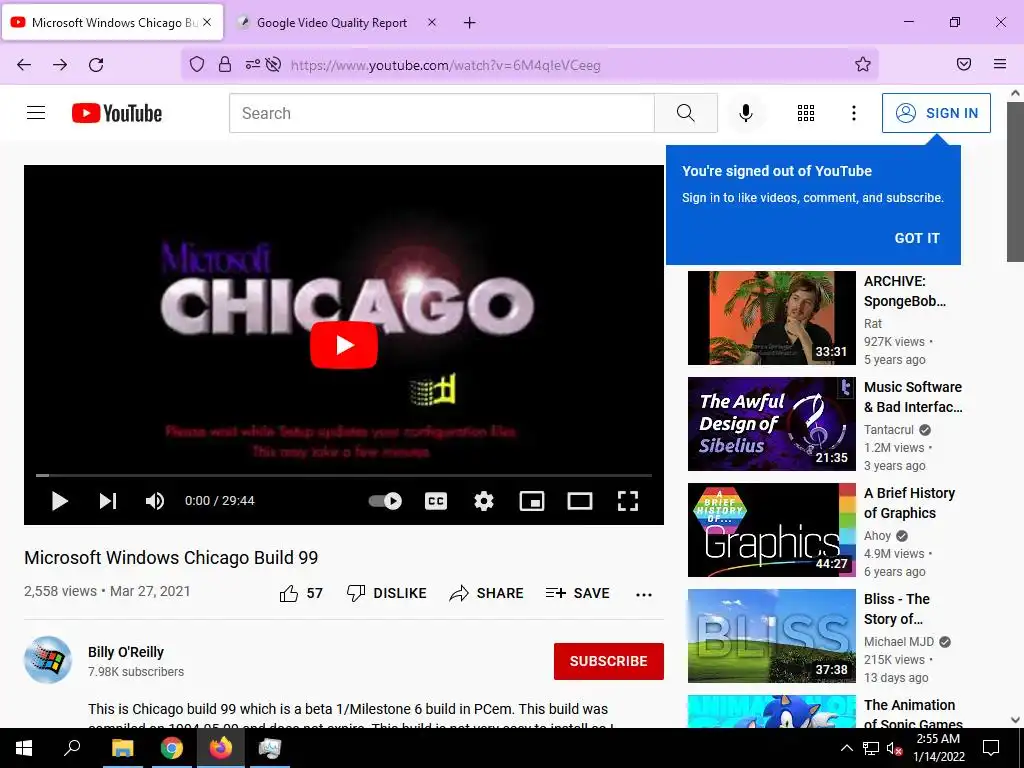This screenshot has width=1024, height=768.
Task: Open the Tantacrul channel name
Action: (889, 430)
